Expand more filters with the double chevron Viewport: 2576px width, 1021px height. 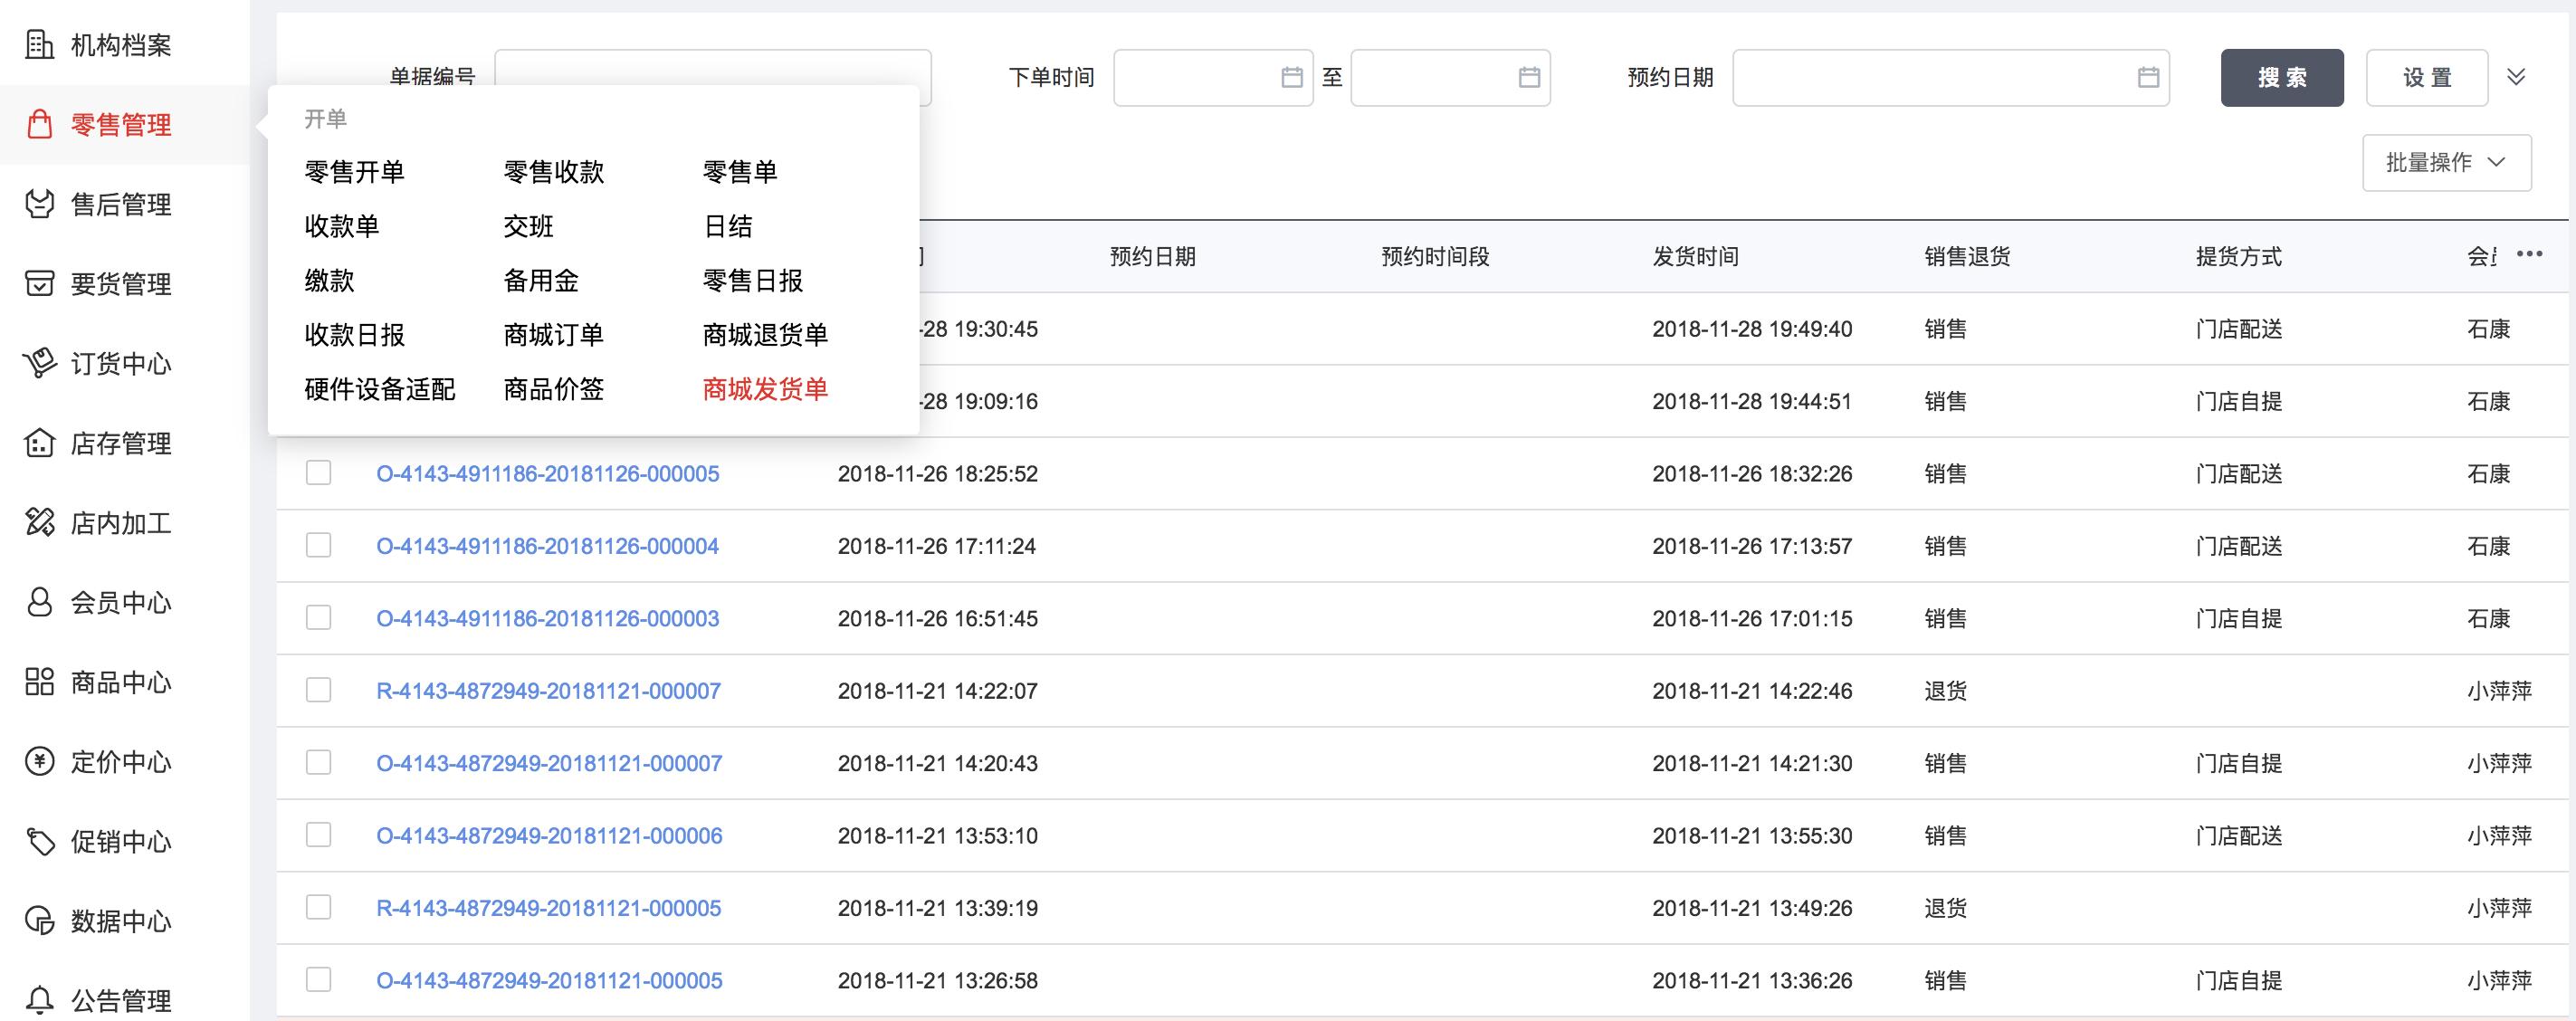[2518, 76]
